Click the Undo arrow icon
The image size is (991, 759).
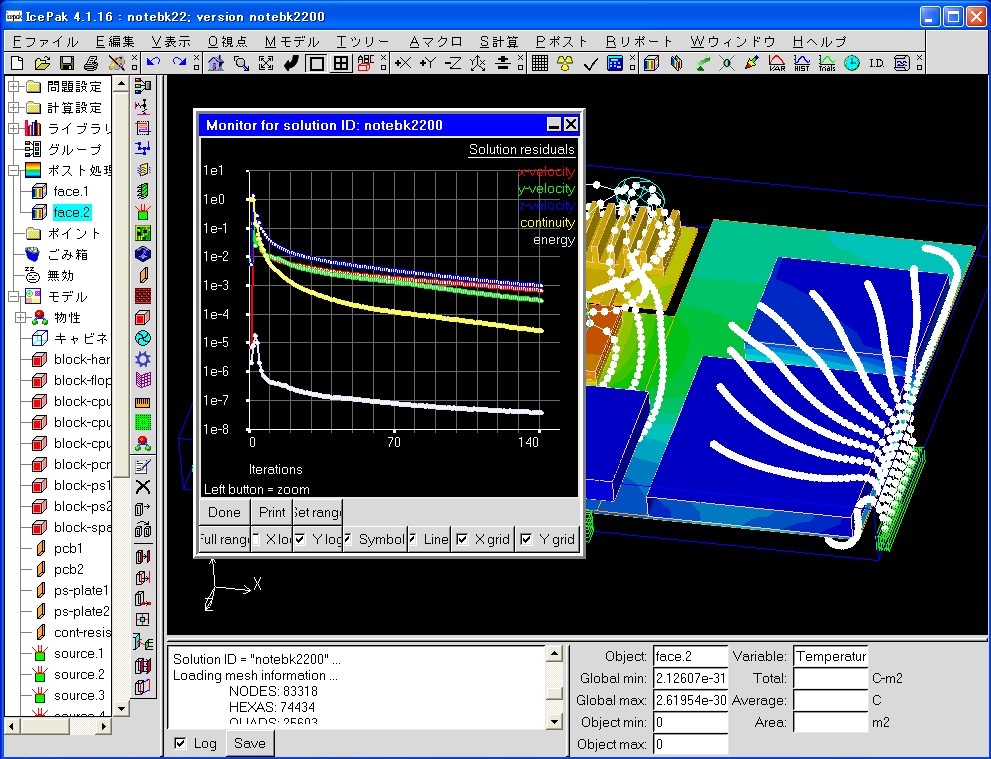[154, 63]
